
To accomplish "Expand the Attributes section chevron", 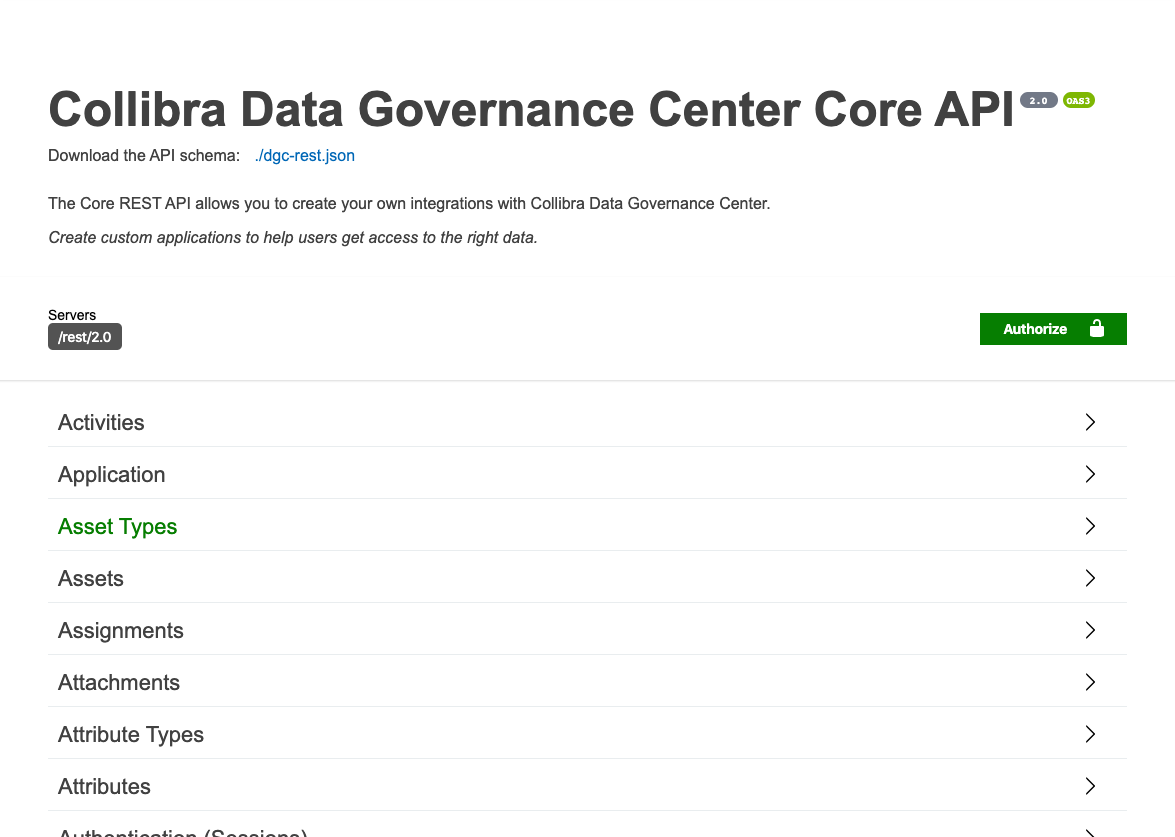I will point(1090,786).
